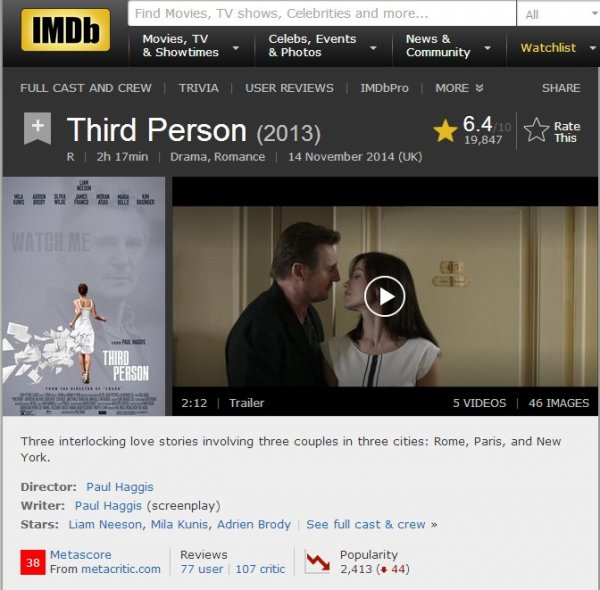Expand the MORE menu chevron
The width and height of the screenshot is (600, 590).
[x=479, y=88]
